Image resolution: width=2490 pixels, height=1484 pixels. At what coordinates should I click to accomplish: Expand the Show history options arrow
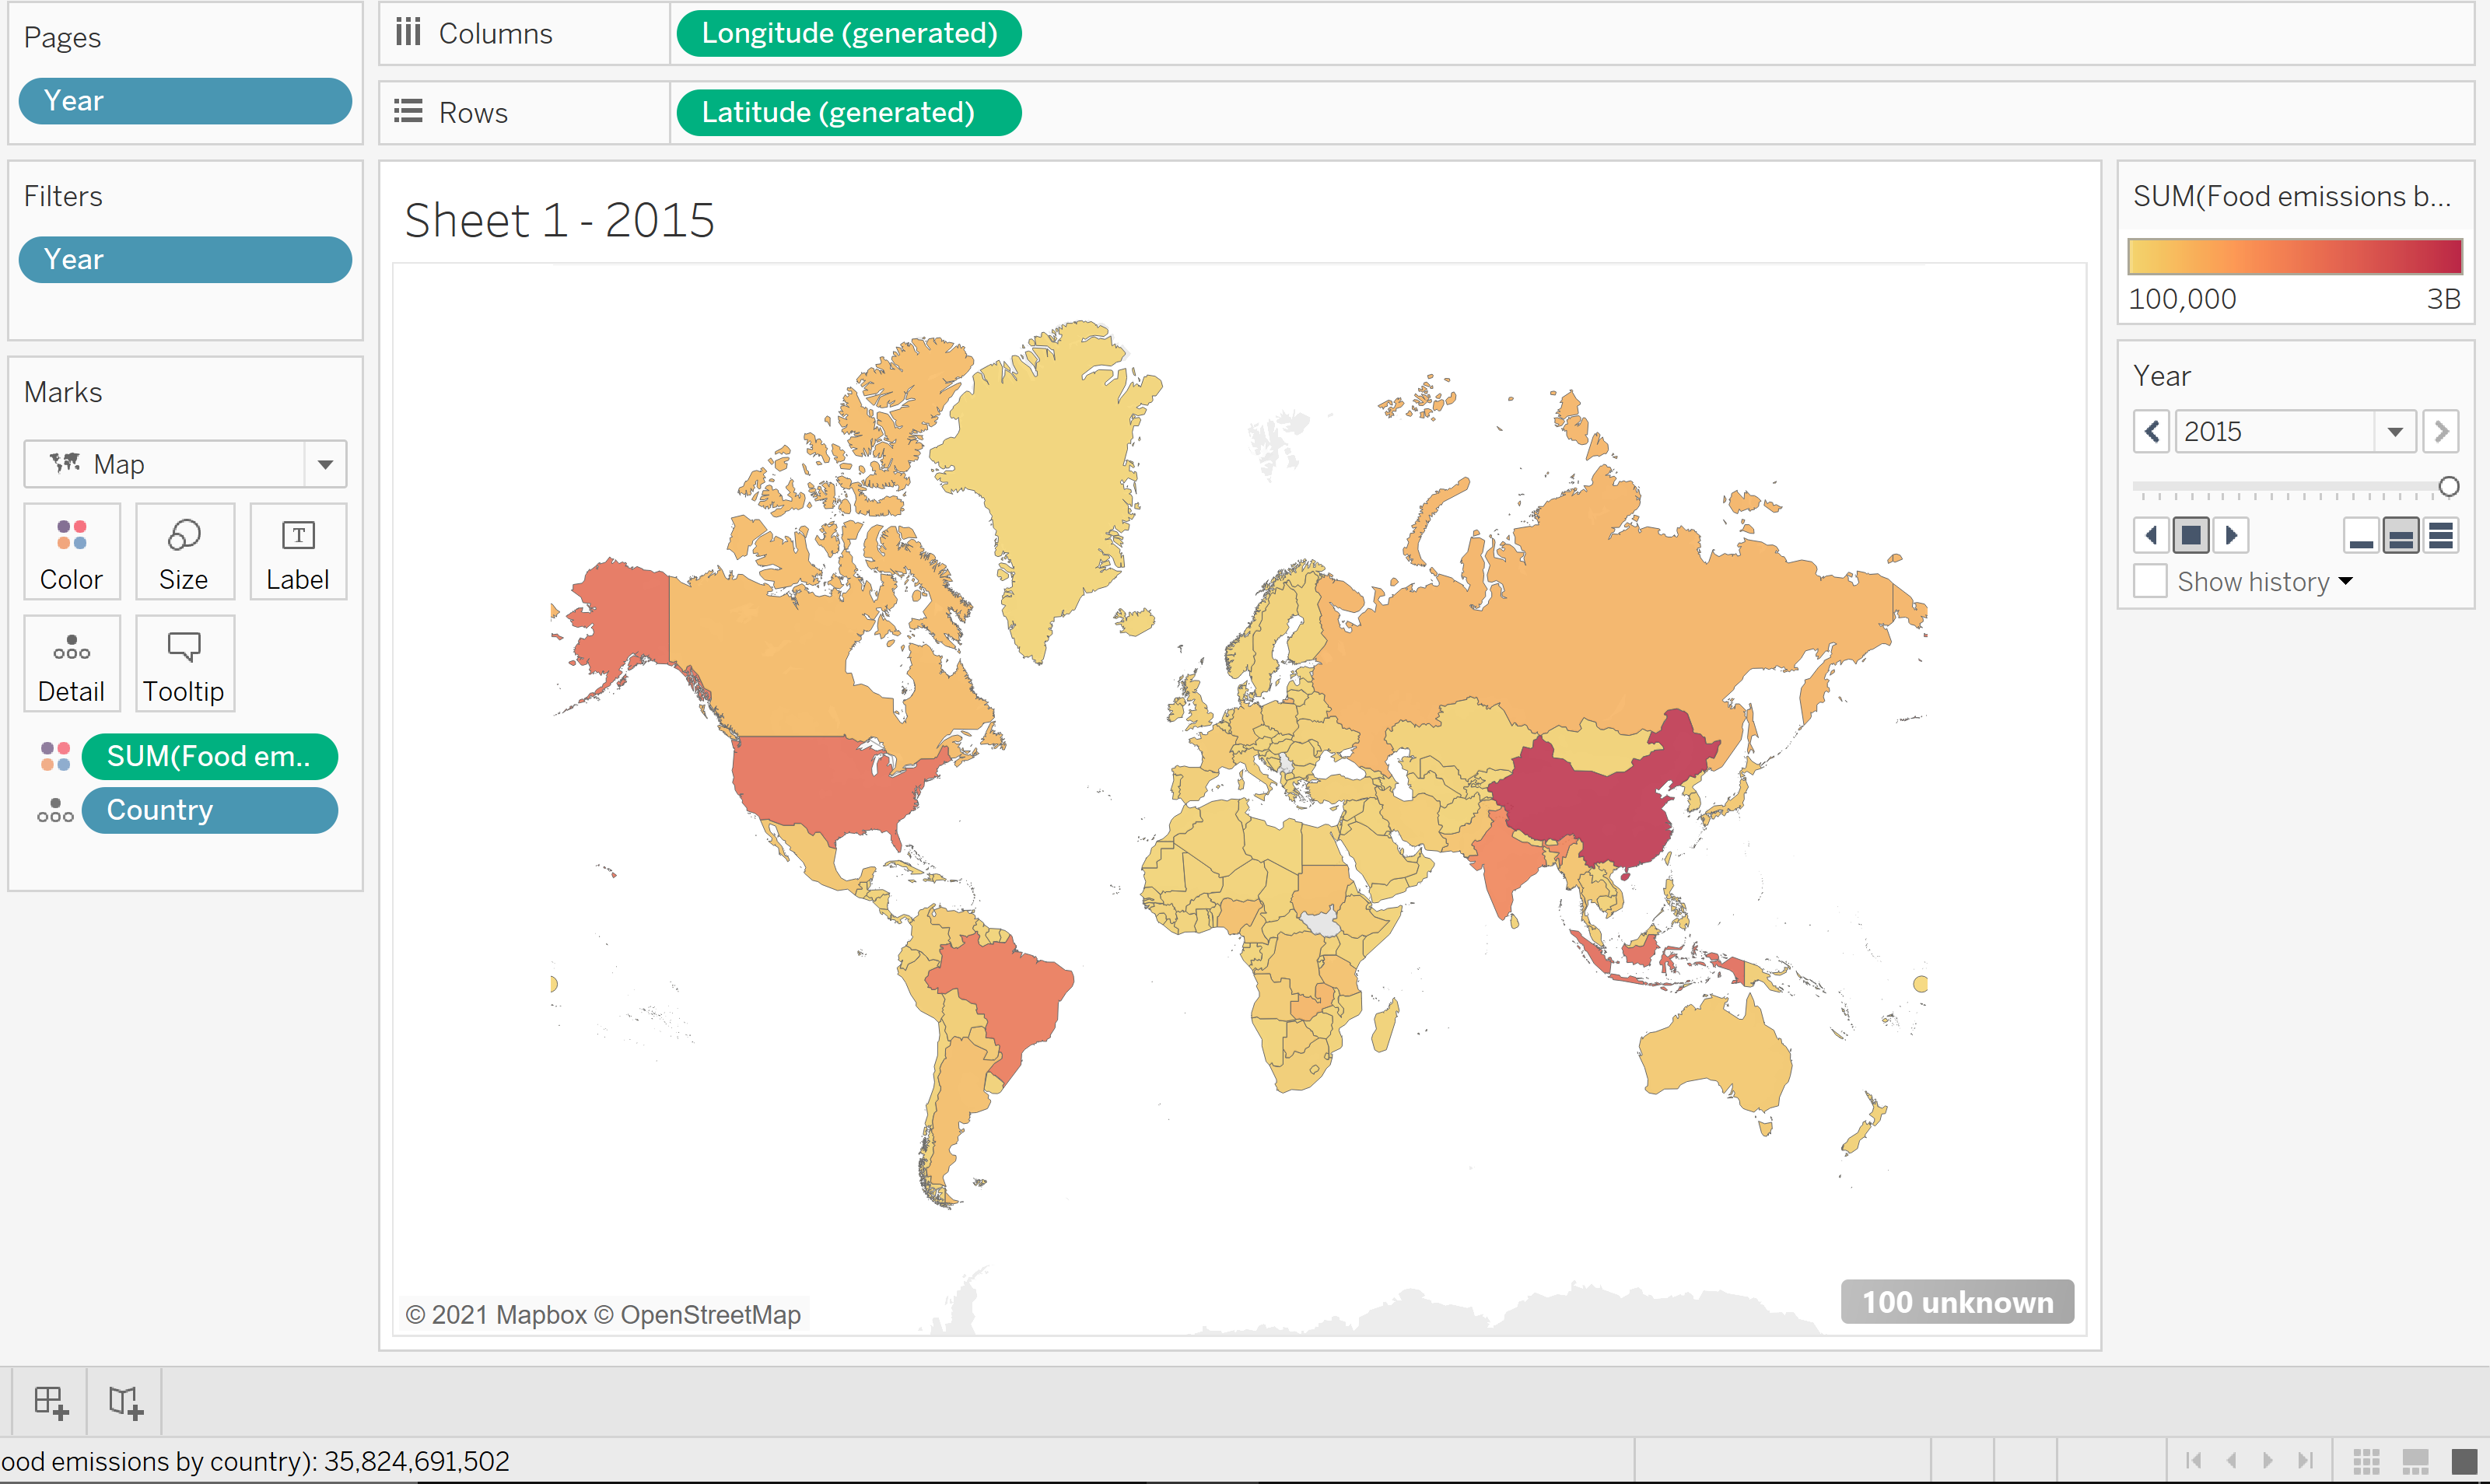[x=2346, y=581]
